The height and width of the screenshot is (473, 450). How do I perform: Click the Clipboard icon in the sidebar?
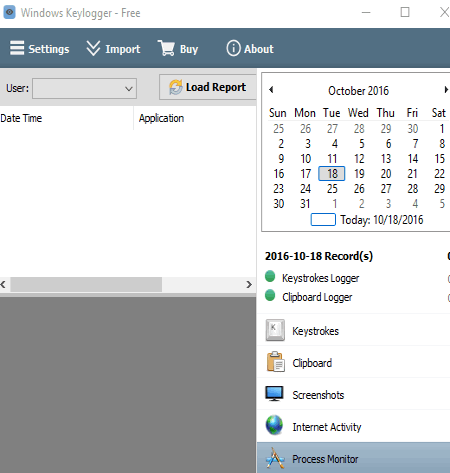(275, 362)
